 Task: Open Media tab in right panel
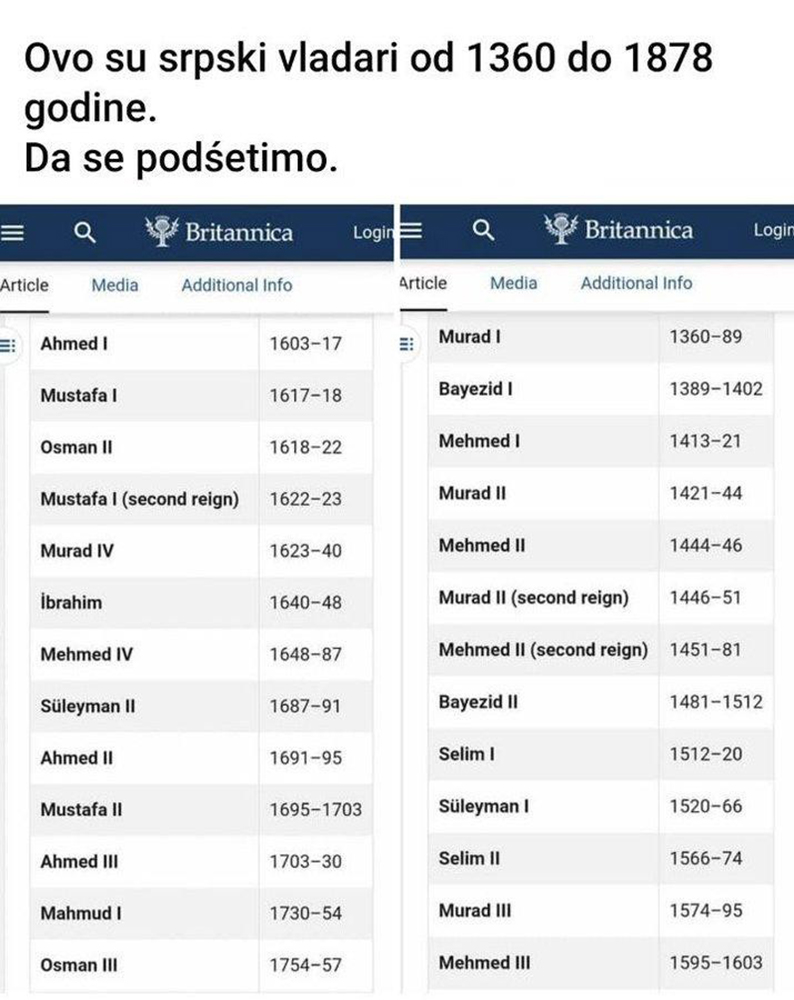click(x=513, y=283)
